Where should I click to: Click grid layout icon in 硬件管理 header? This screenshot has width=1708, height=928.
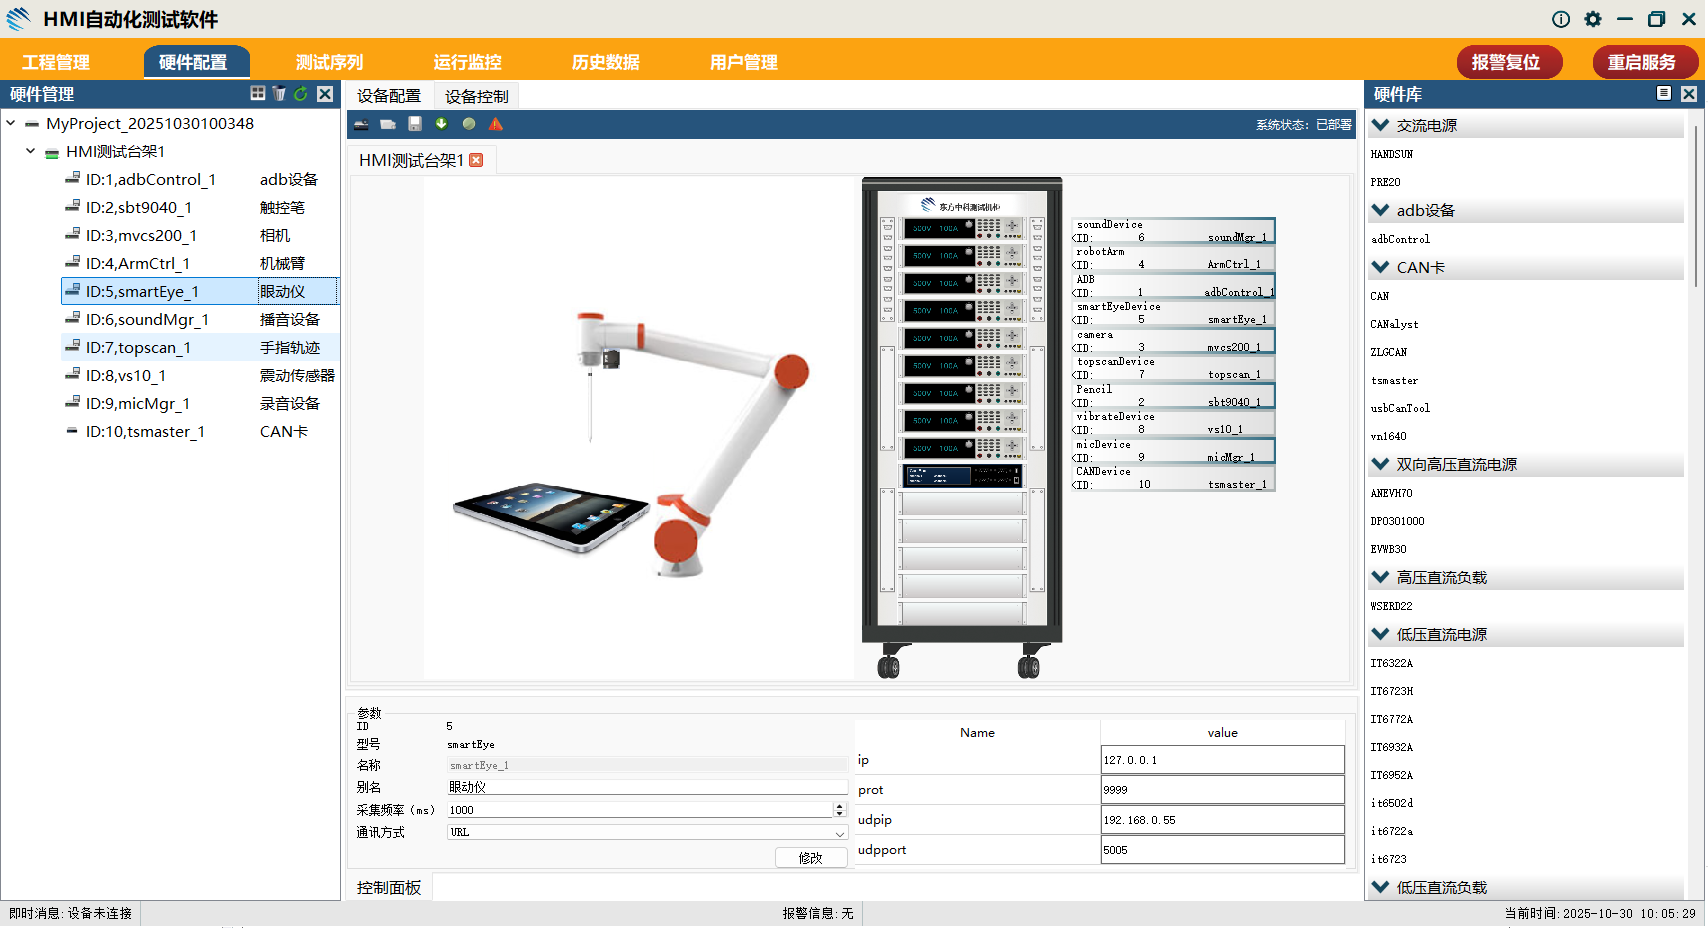pyautogui.click(x=258, y=94)
